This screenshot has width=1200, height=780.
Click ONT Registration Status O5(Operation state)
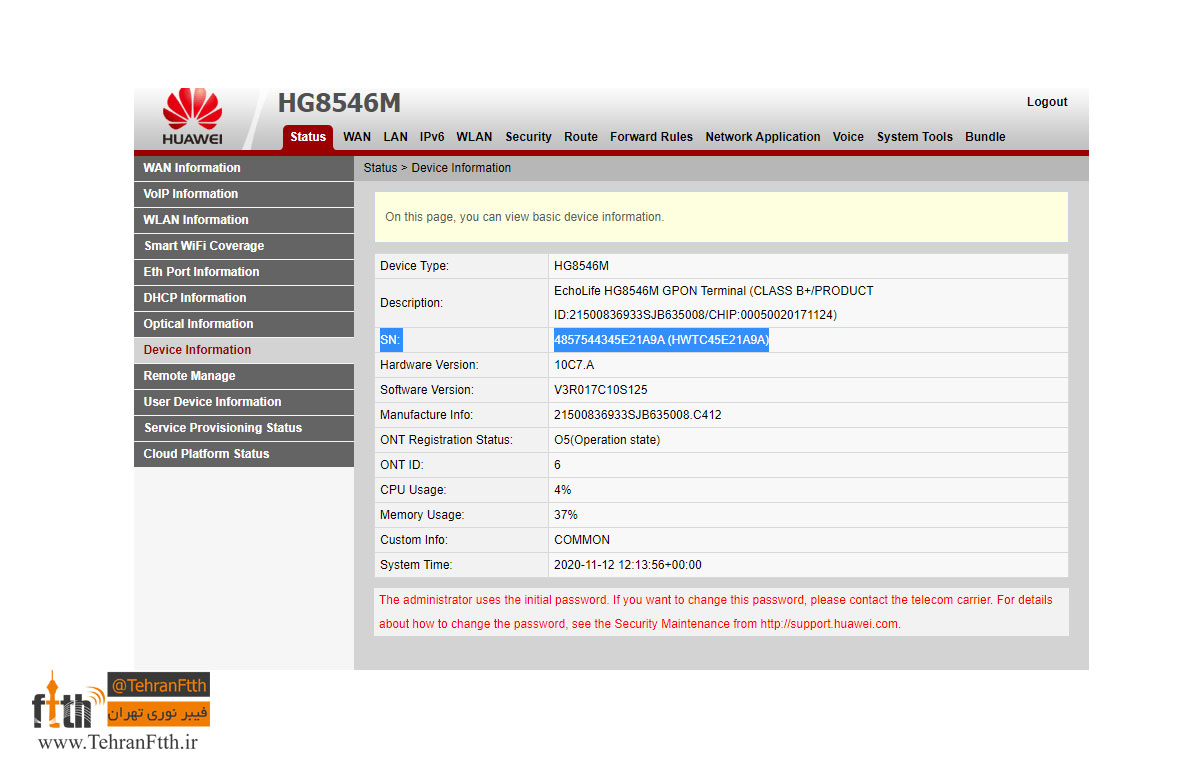607,440
